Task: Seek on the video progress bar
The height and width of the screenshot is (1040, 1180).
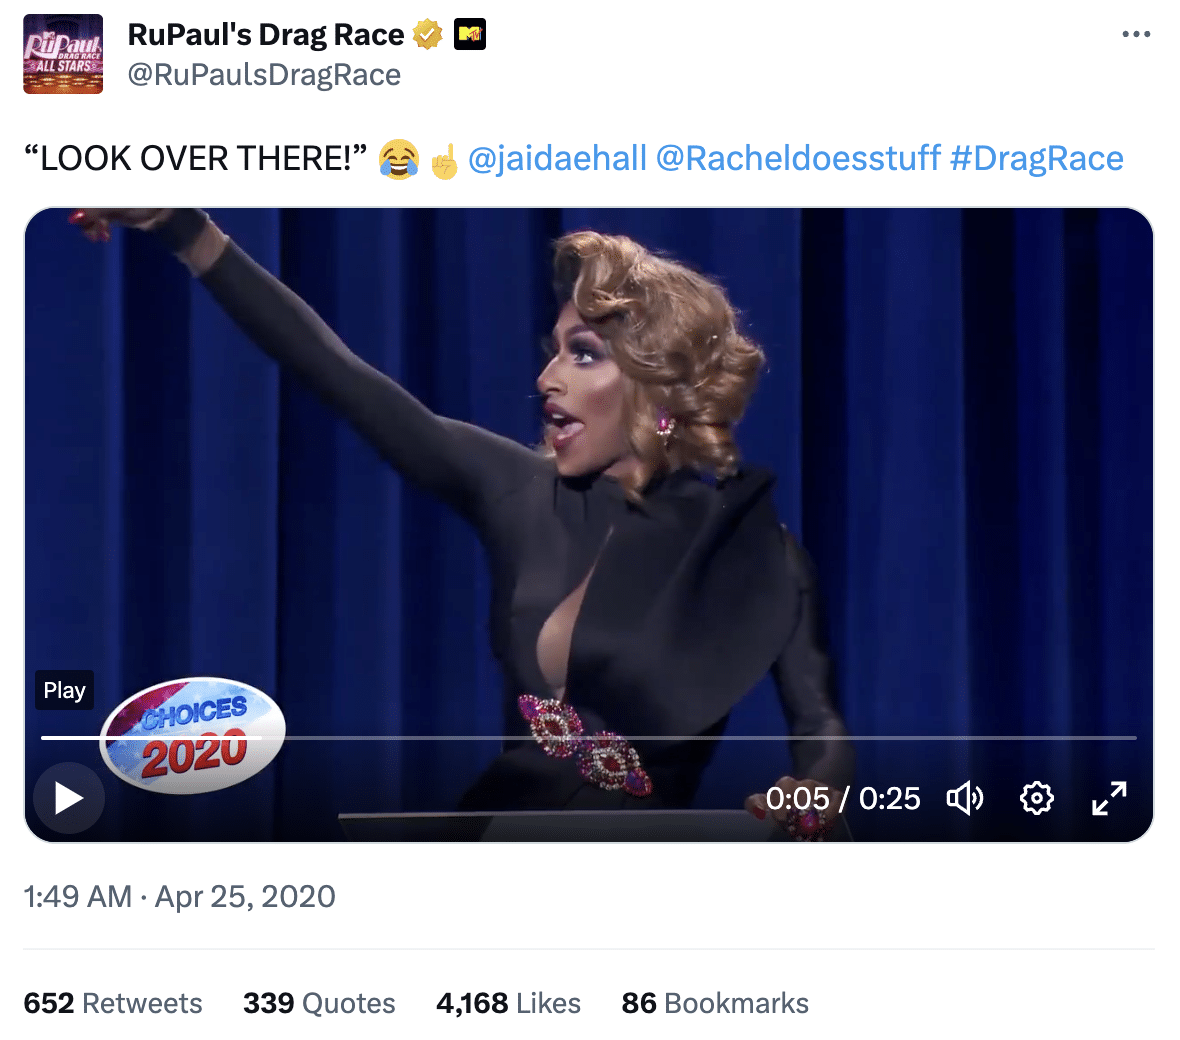Action: [588, 737]
